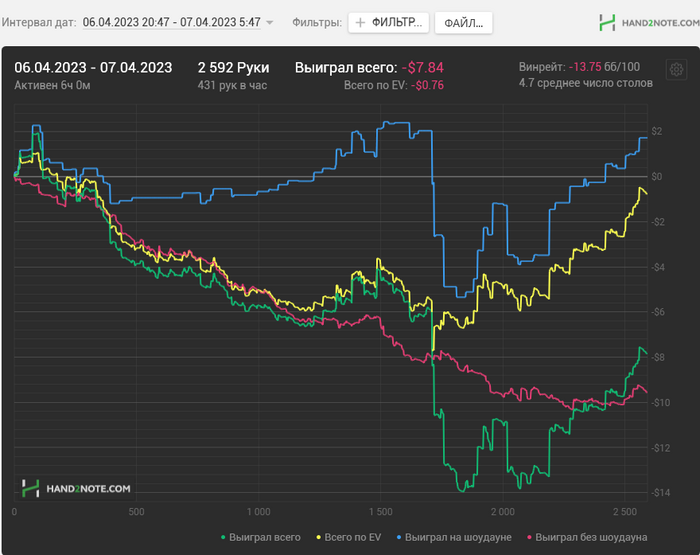
Task: Toggle the green Выиграл всего legend entry
Action: click(x=261, y=537)
